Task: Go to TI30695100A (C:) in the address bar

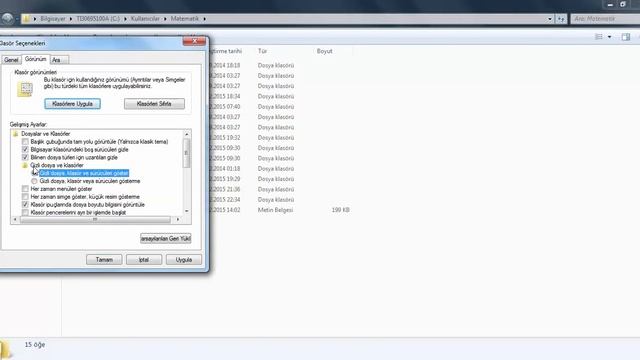Action: tap(98, 19)
